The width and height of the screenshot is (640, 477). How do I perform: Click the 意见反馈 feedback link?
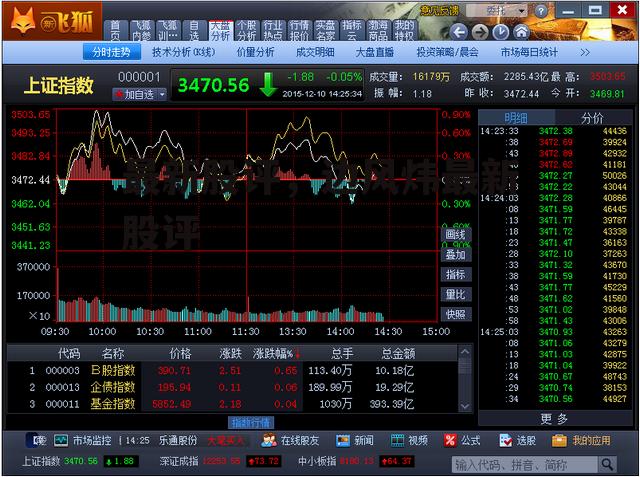(440, 10)
